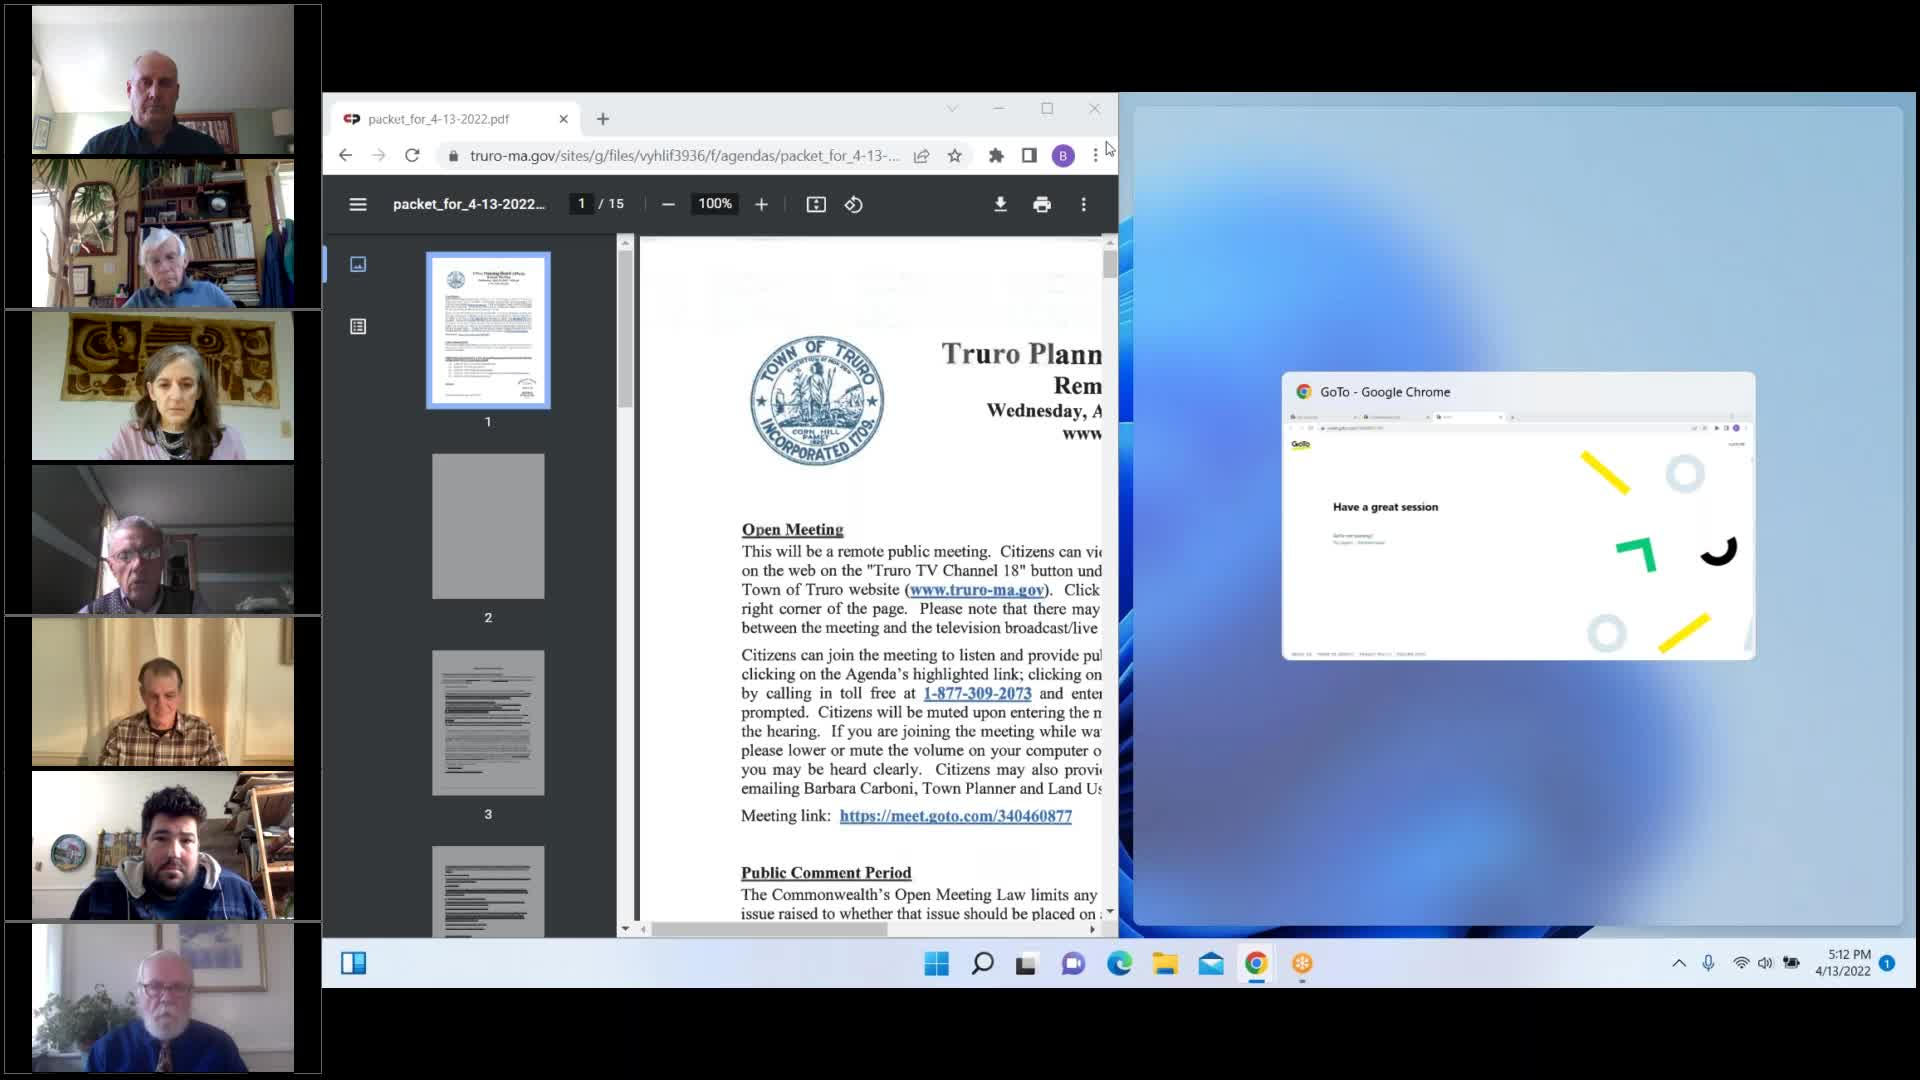
Task: Click the fit to page icon
Action: [x=816, y=204]
